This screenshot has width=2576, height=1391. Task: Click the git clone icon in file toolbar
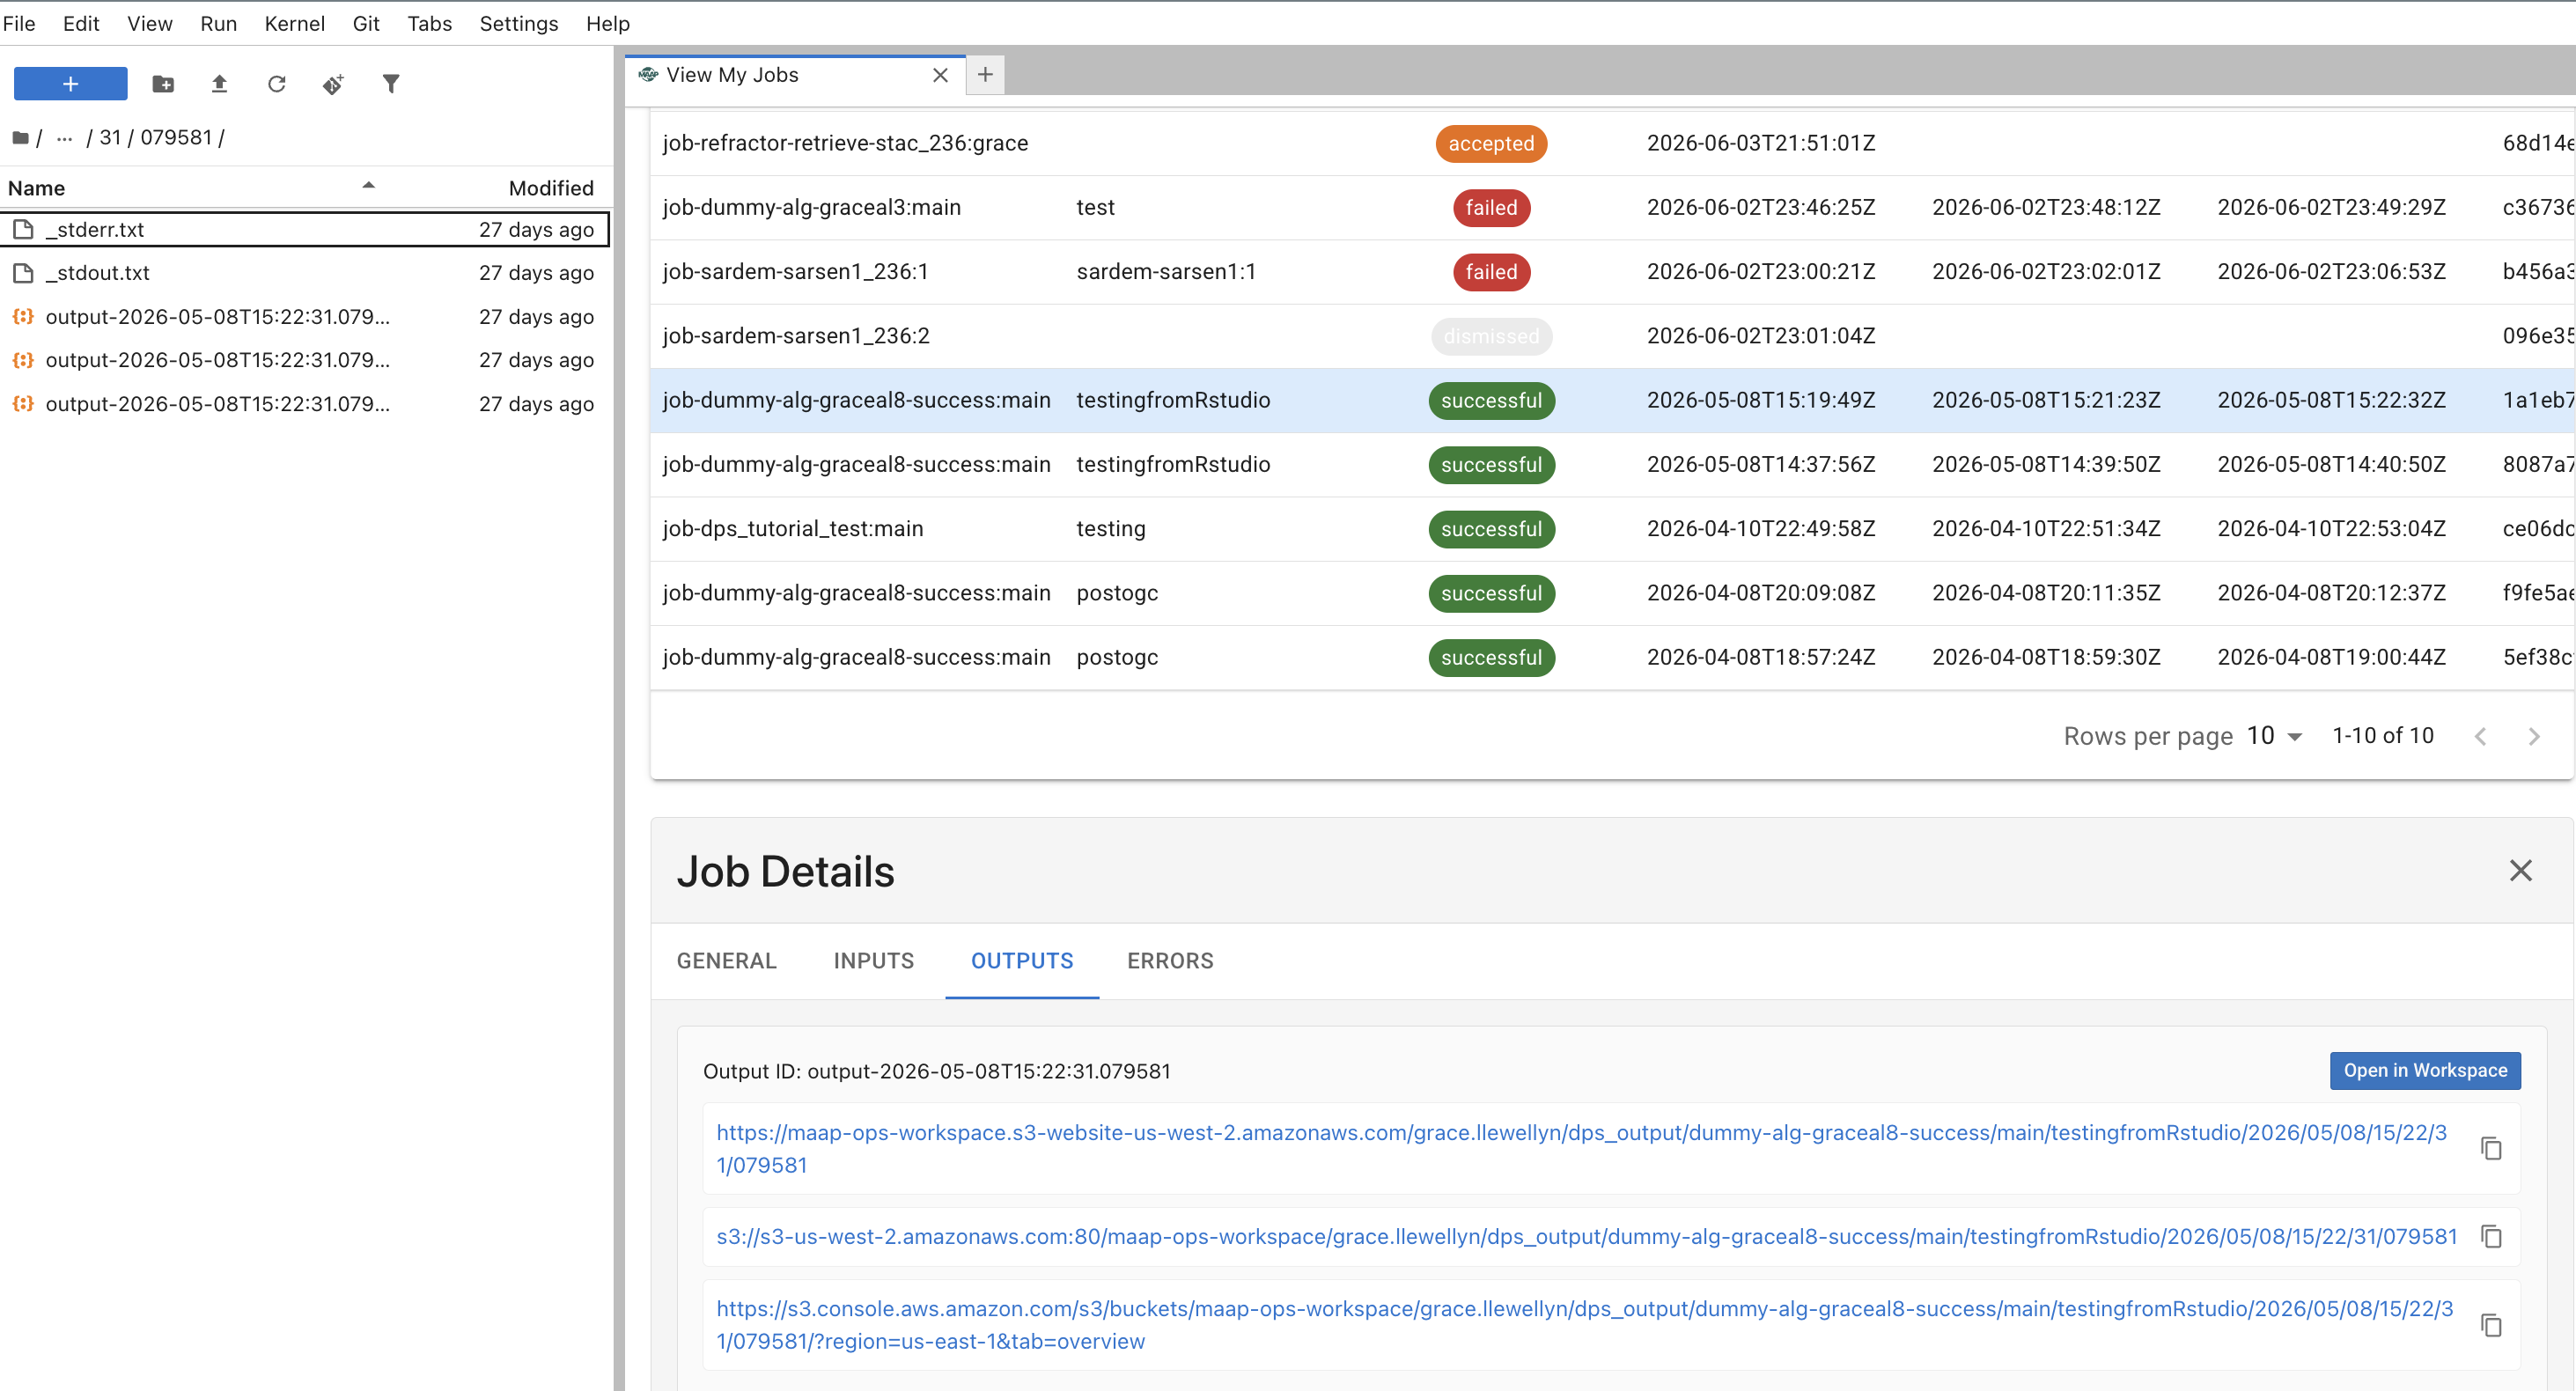333,84
